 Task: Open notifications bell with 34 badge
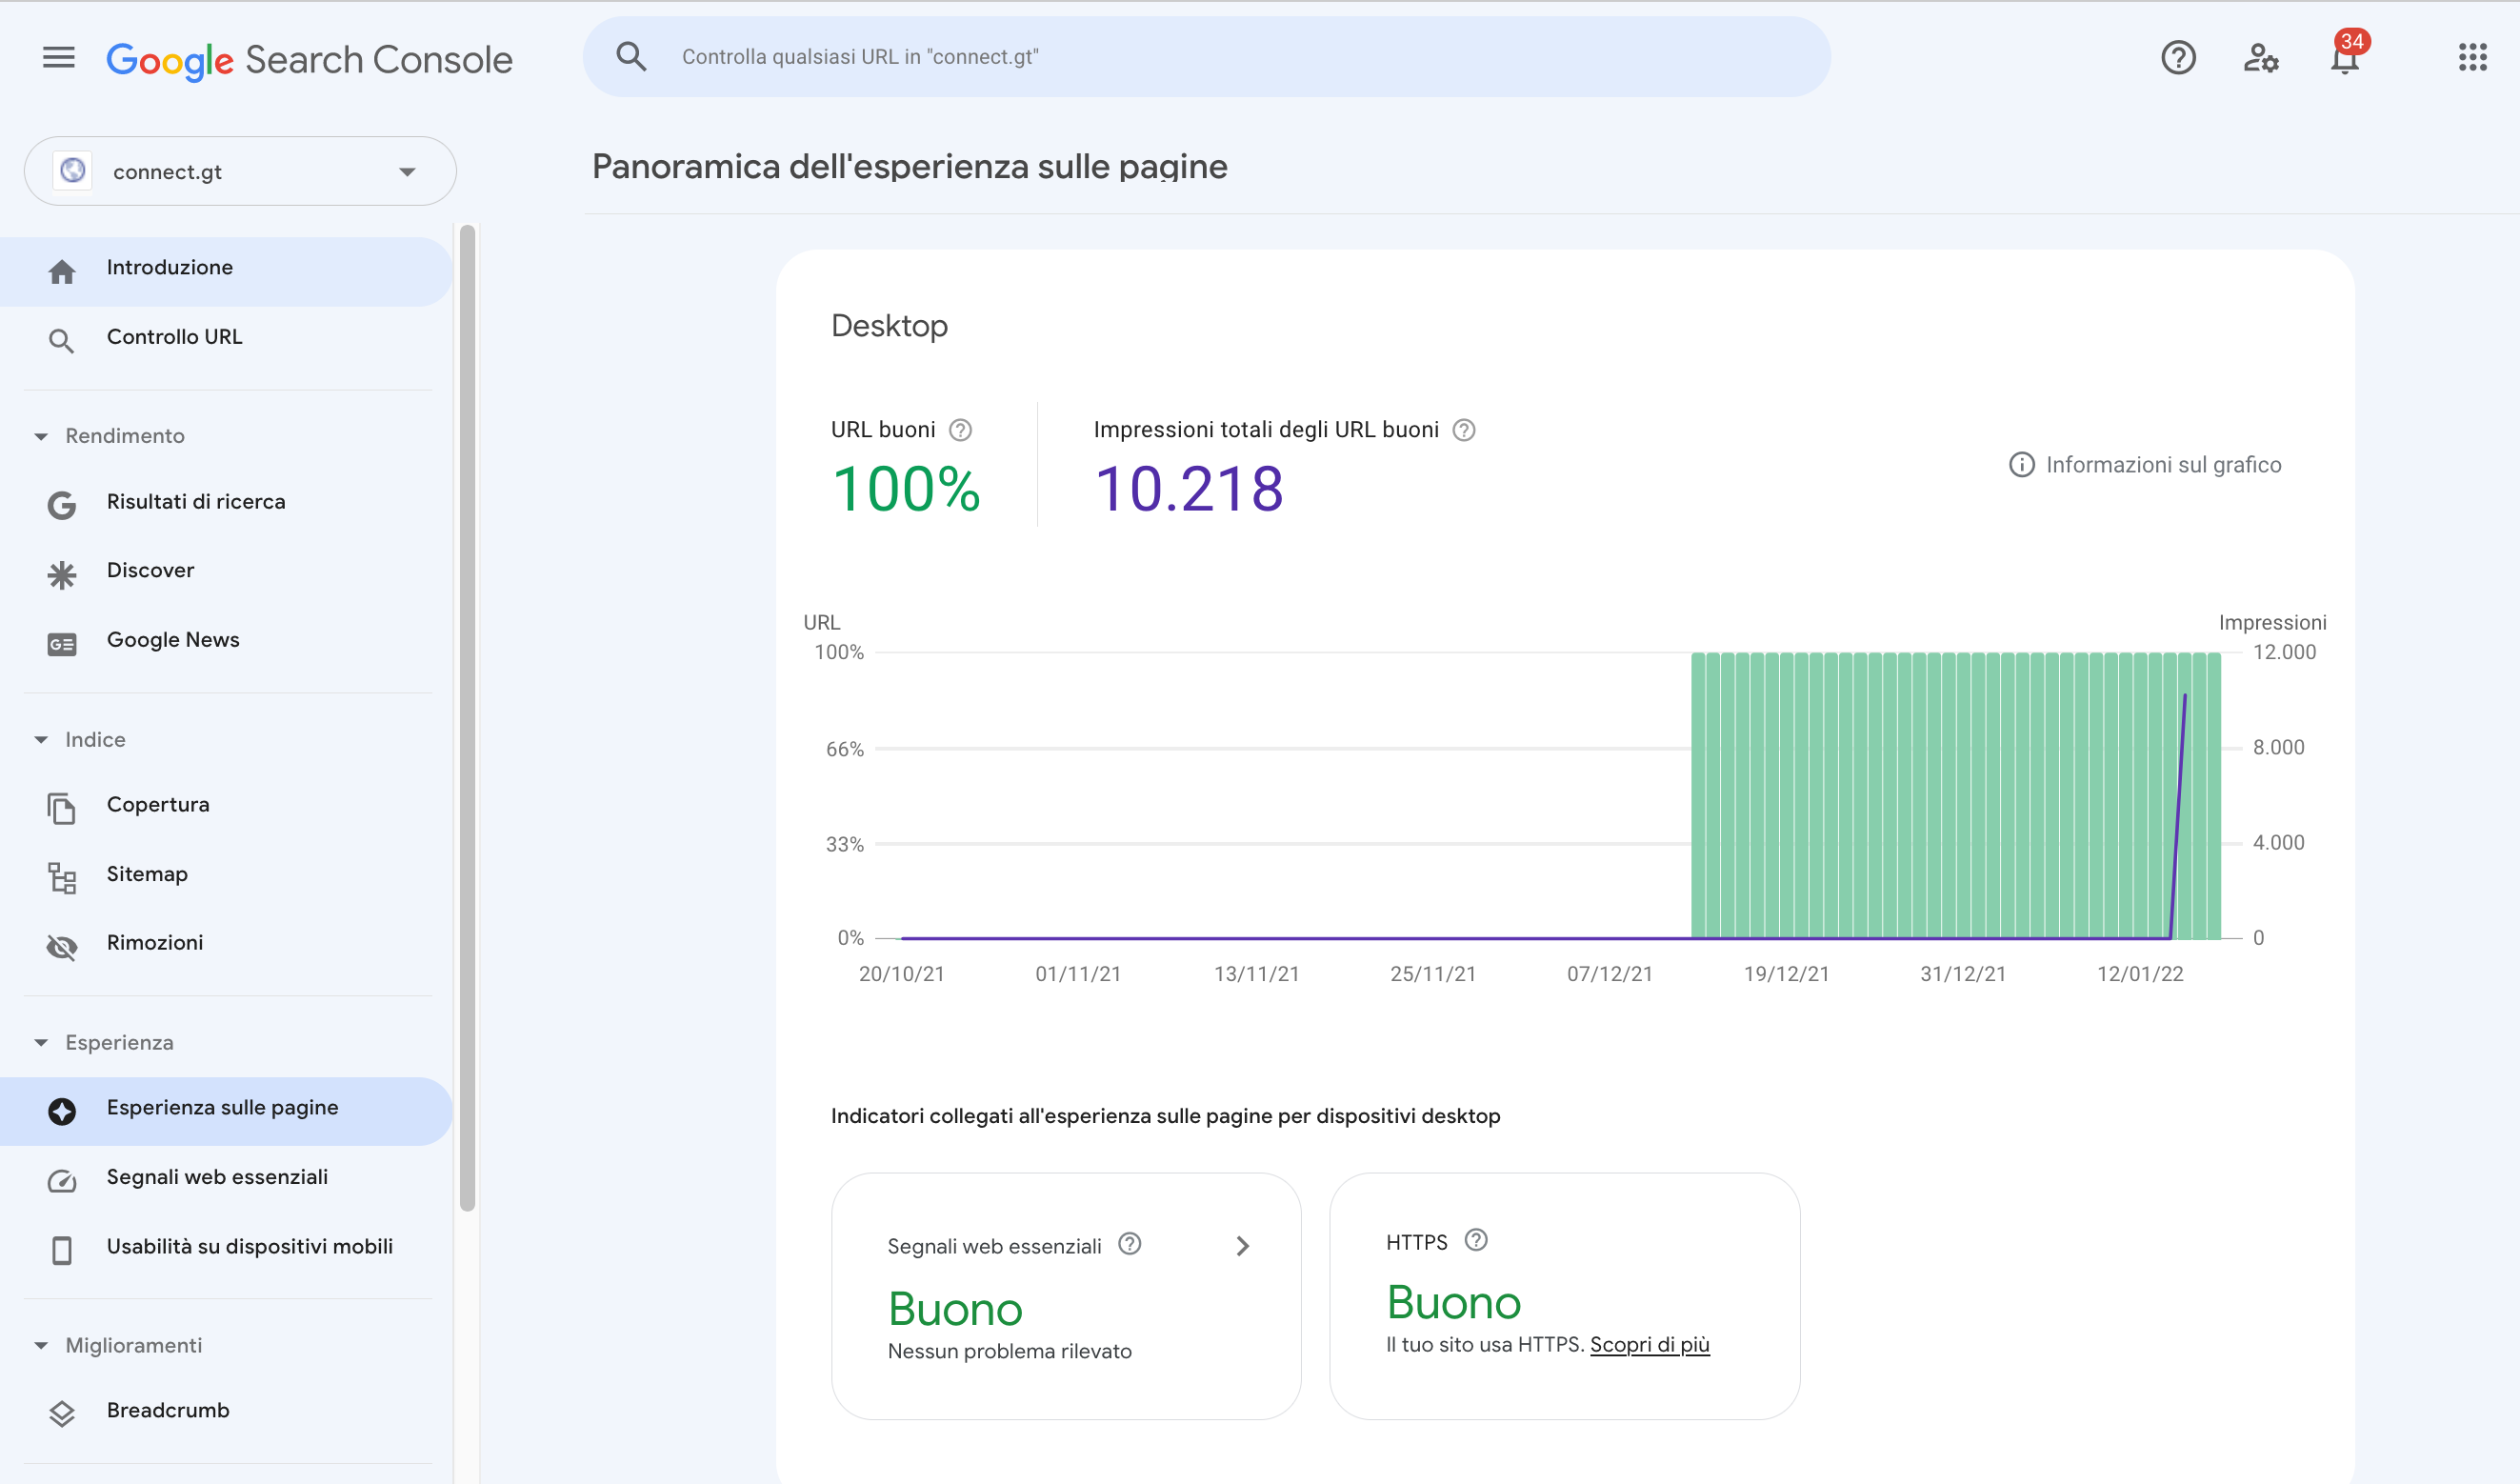2345,56
